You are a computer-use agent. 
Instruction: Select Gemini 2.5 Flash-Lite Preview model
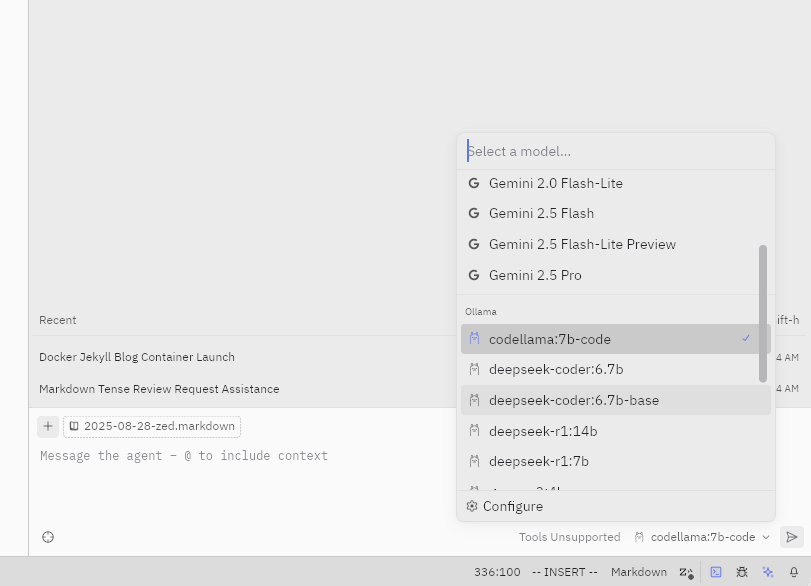(615, 244)
